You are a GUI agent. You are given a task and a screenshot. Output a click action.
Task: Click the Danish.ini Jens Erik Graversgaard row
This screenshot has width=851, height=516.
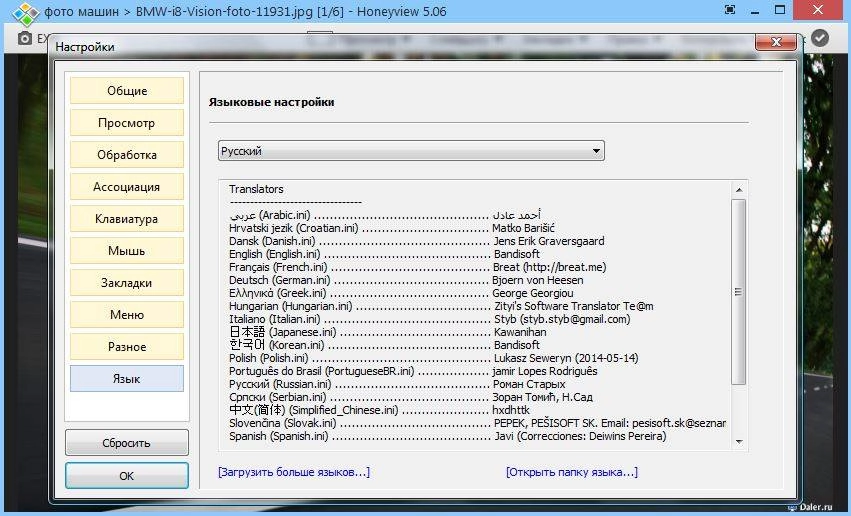416,241
